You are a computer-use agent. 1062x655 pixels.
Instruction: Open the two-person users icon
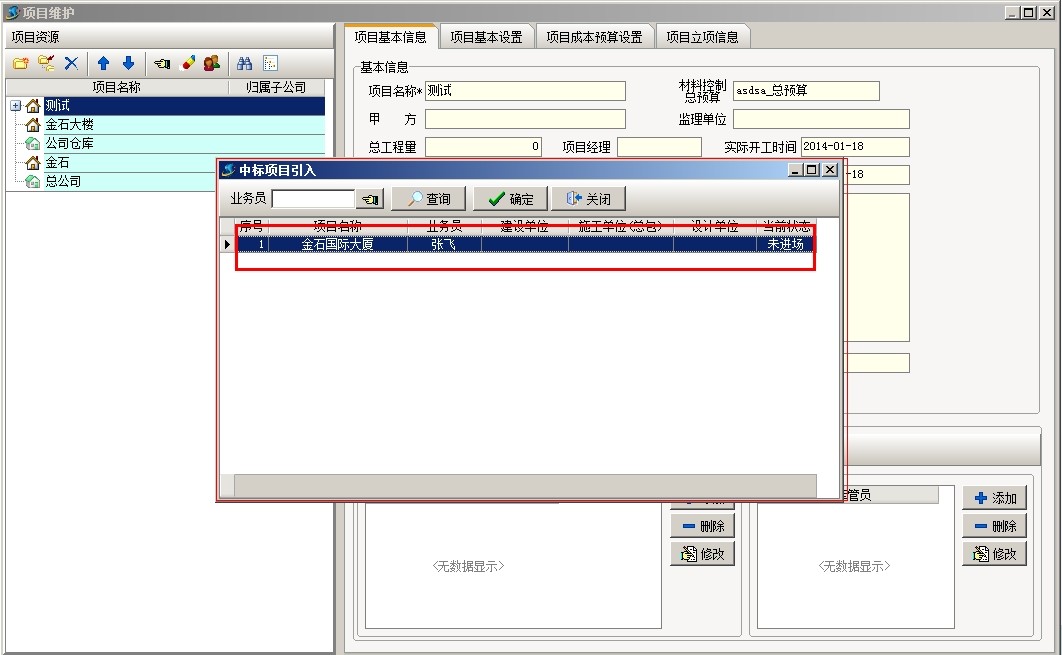[211, 63]
